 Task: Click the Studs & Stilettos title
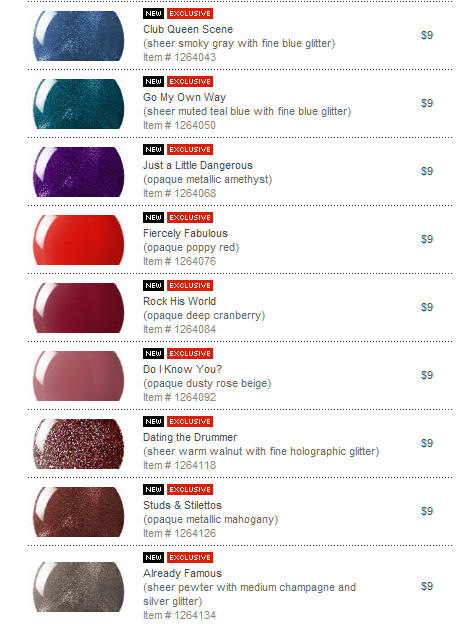tap(182, 505)
